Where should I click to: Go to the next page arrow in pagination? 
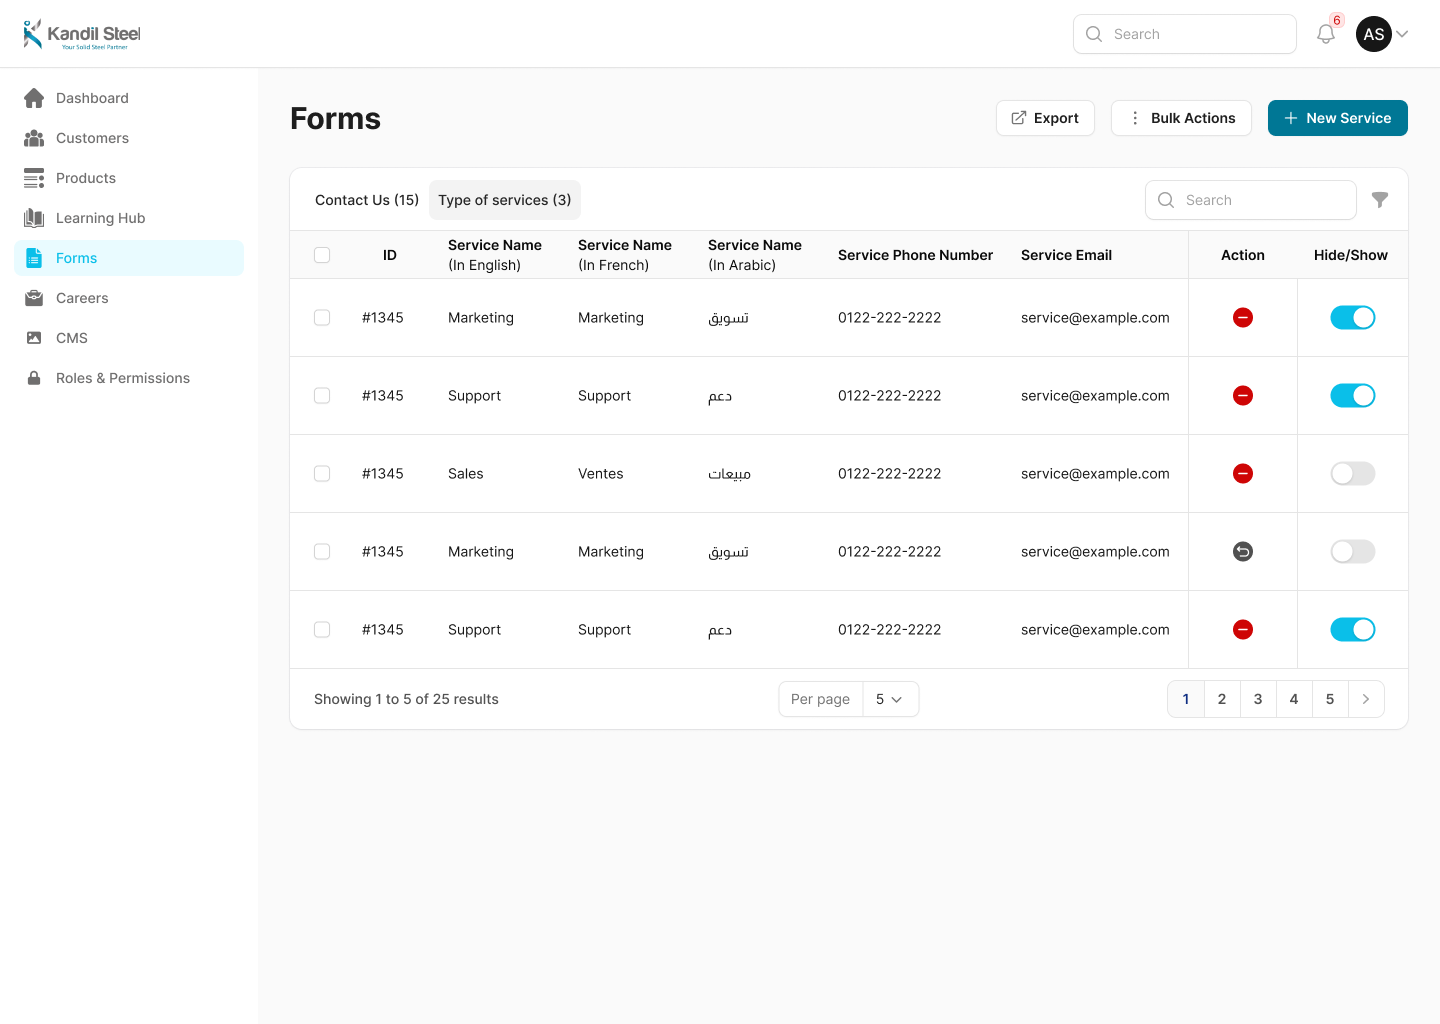point(1366,699)
